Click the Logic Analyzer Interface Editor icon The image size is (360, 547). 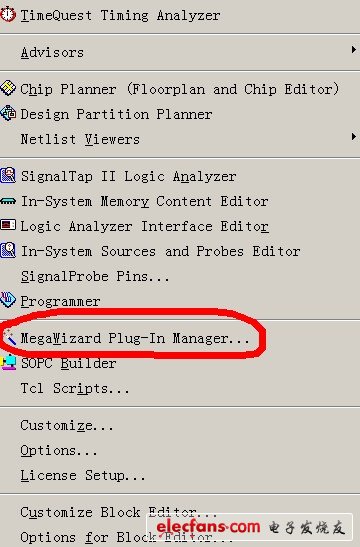[8, 225]
